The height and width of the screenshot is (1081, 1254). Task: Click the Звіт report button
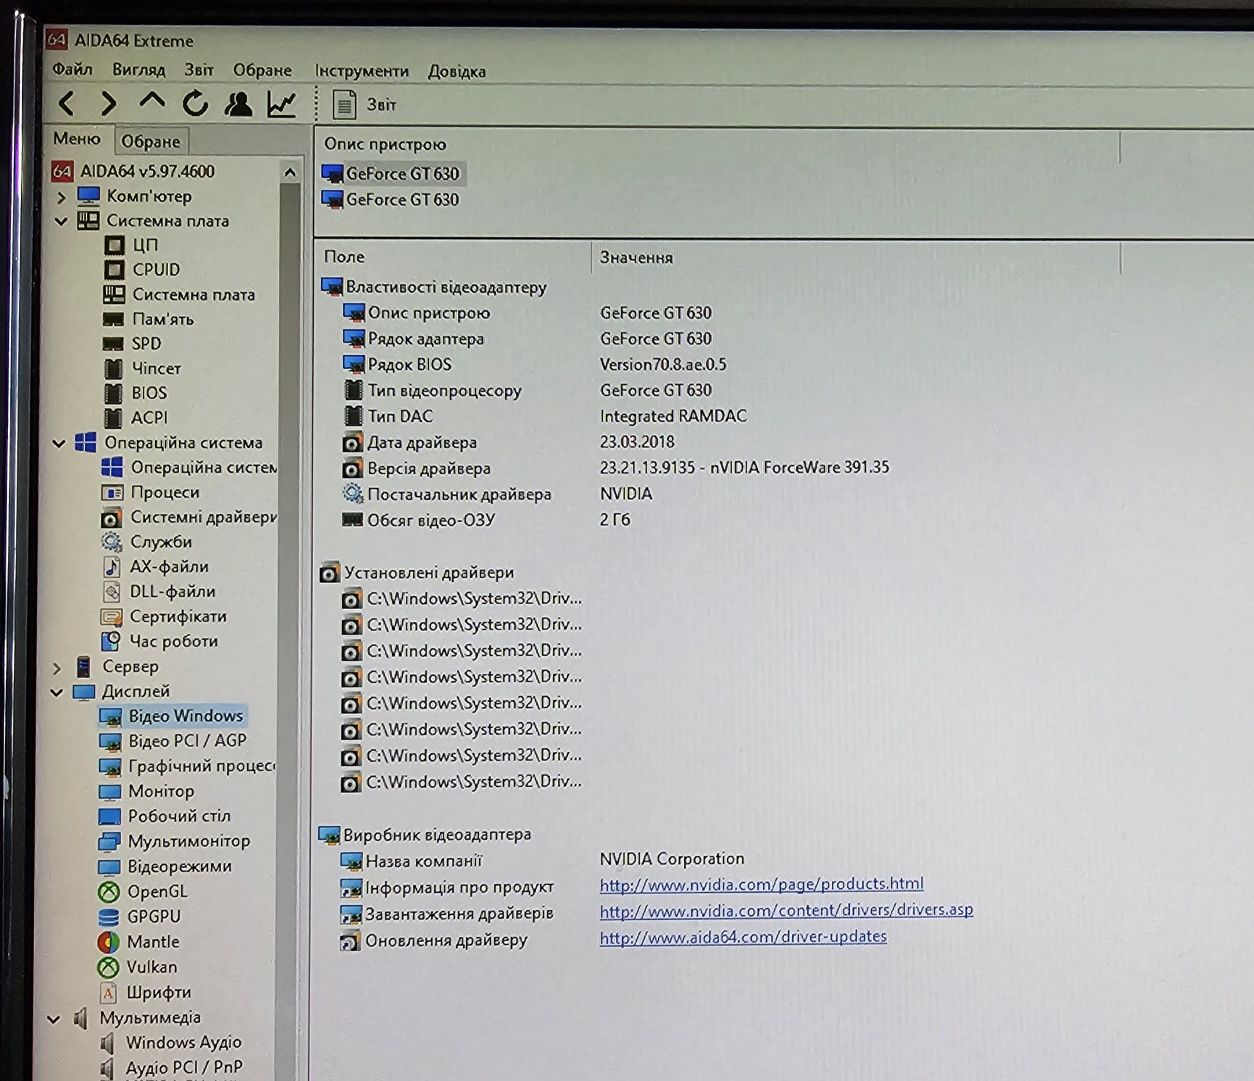tap(364, 104)
